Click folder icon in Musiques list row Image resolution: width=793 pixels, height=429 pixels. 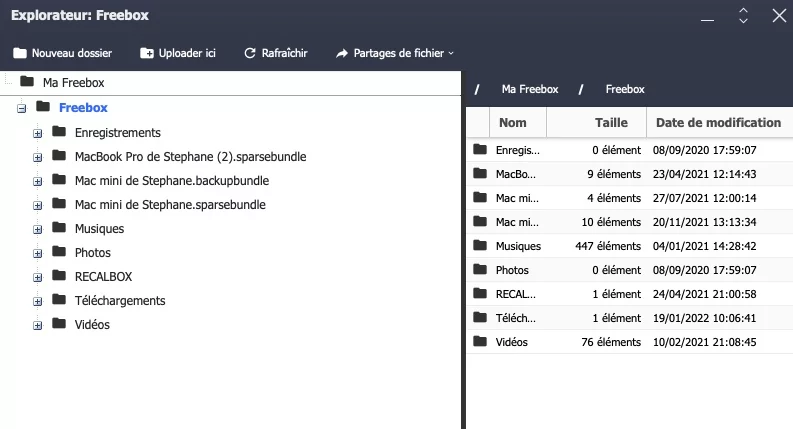click(x=480, y=245)
